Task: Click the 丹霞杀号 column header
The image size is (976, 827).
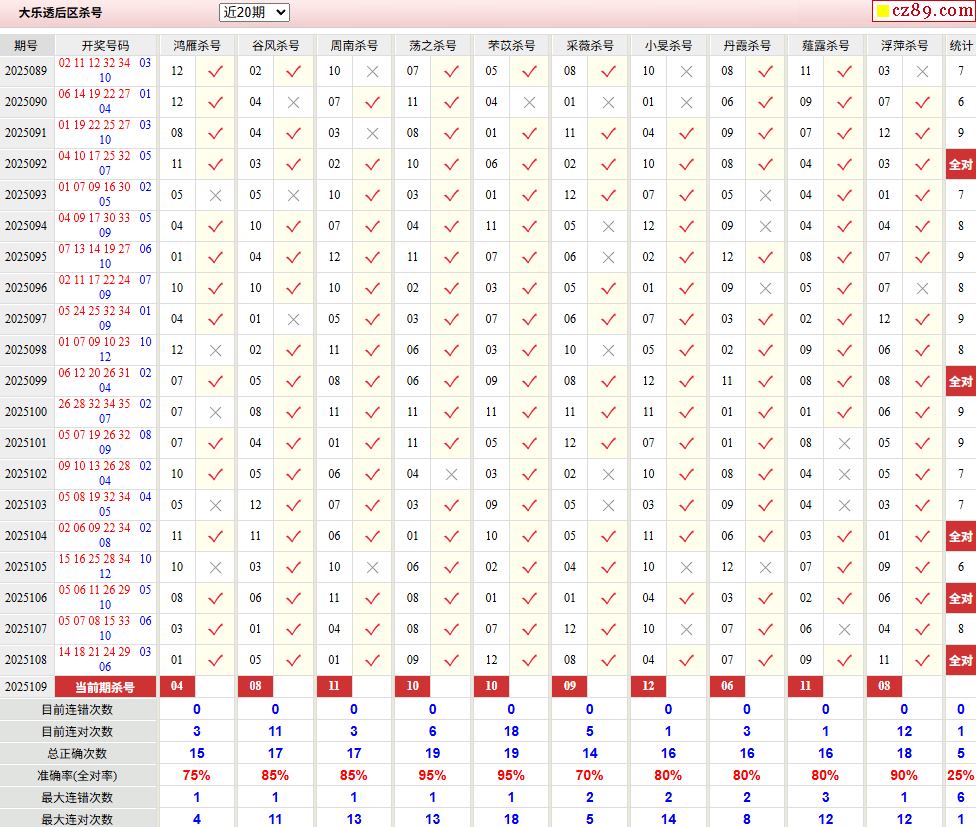Action: (747, 45)
